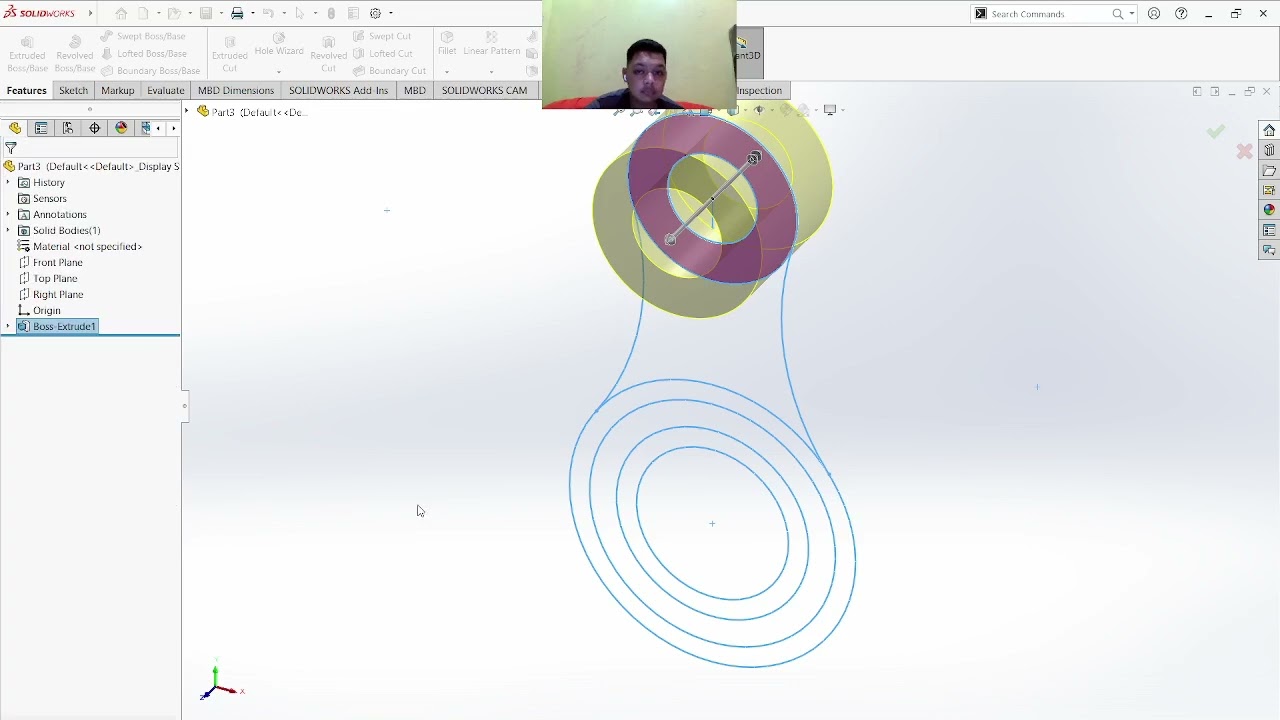Open the Hole Wizard dropdown arrow
Viewport: 1280px width, 720px height.
pyautogui.click(x=279, y=71)
